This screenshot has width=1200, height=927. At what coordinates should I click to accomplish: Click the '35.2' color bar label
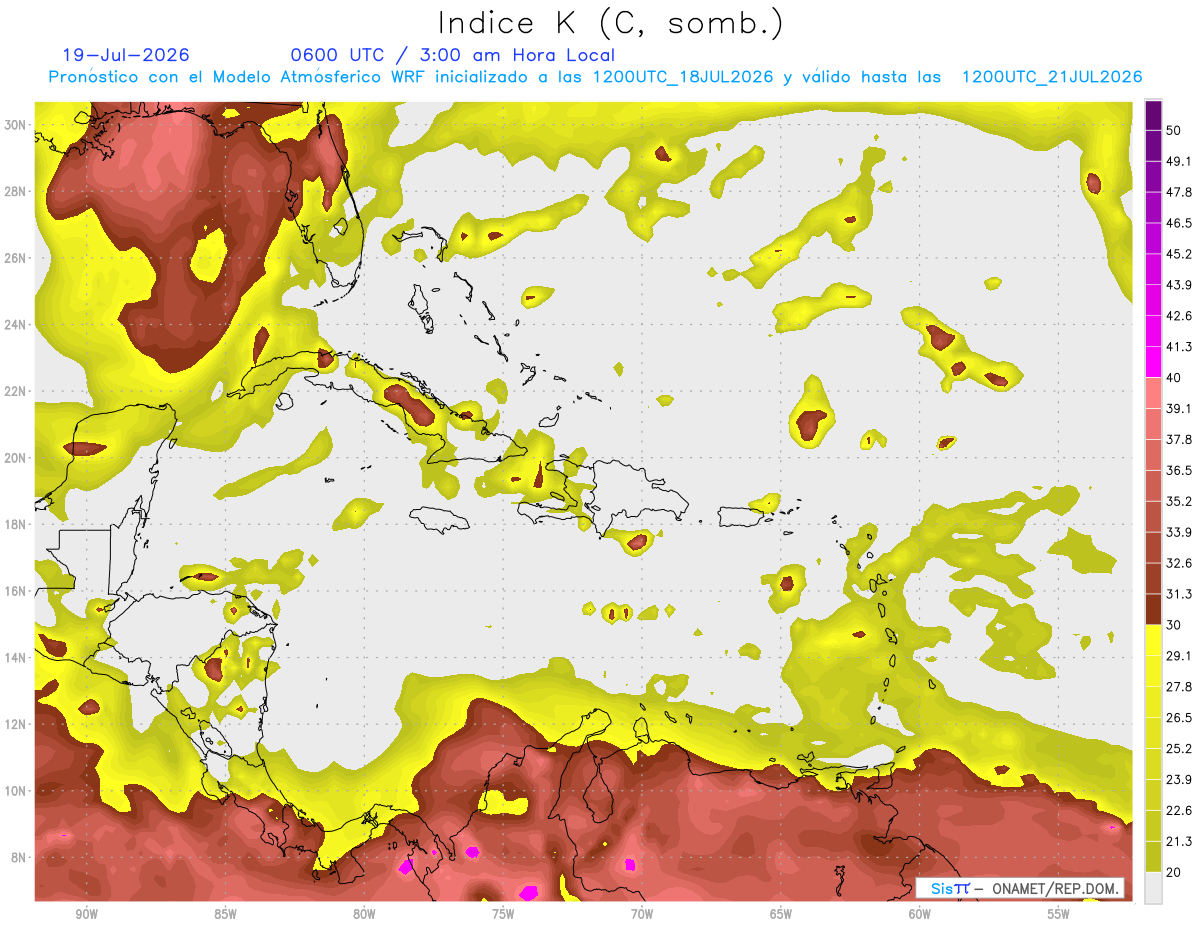pyautogui.click(x=1178, y=502)
